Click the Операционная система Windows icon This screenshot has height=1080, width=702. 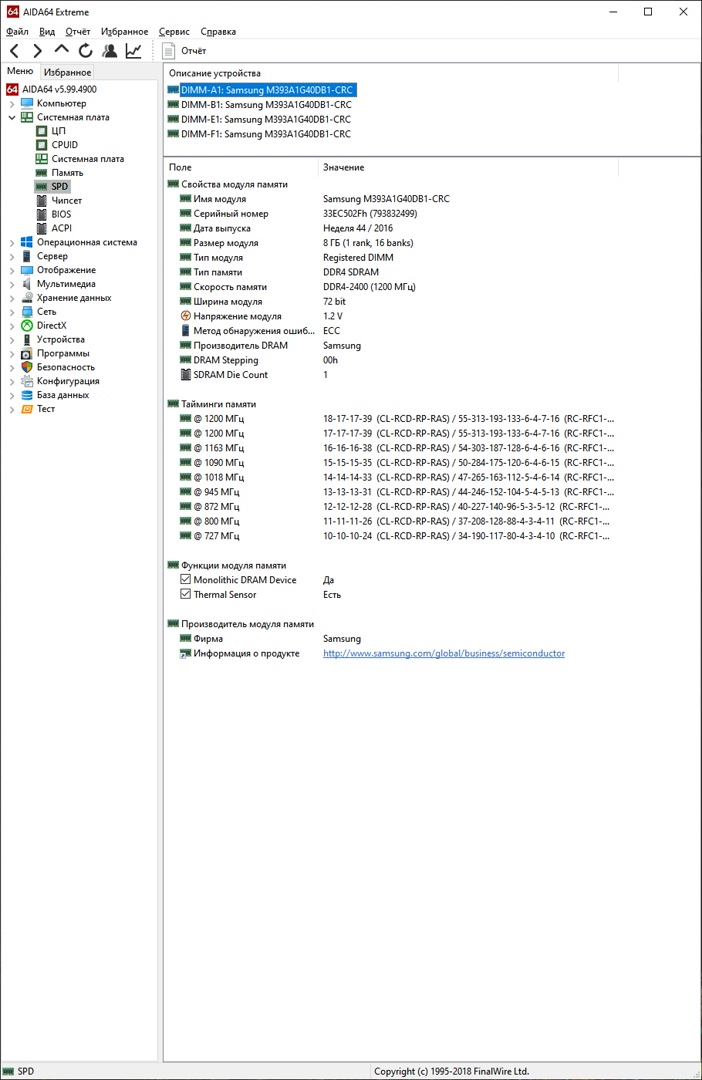tap(27, 242)
